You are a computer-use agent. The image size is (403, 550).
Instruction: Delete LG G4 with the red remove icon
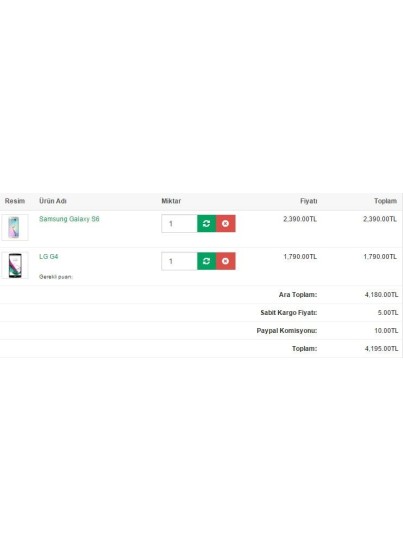tap(226, 261)
